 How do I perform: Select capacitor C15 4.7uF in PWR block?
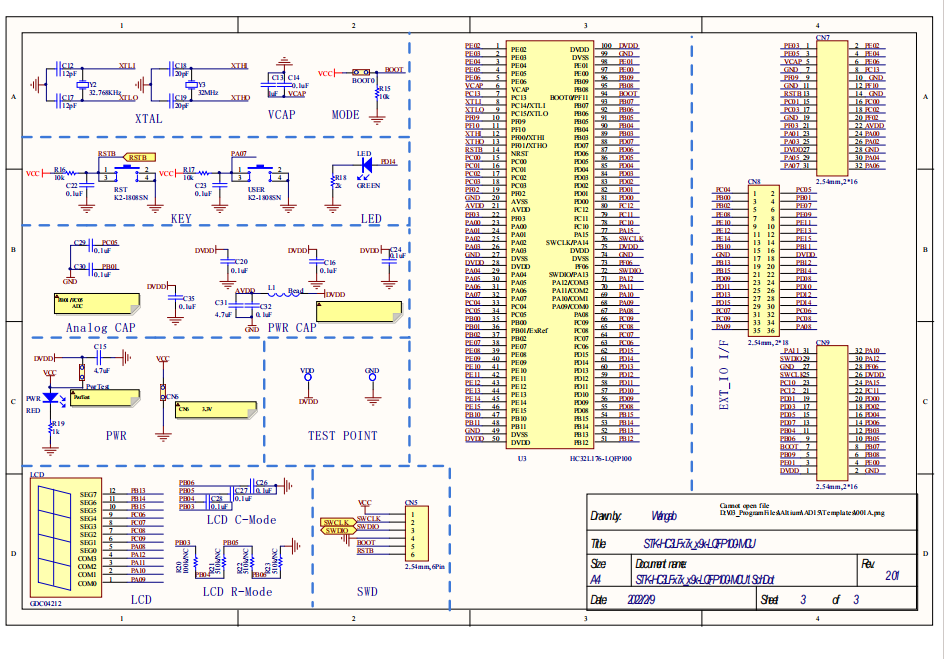pyautogui.click(x=101, y=358)
